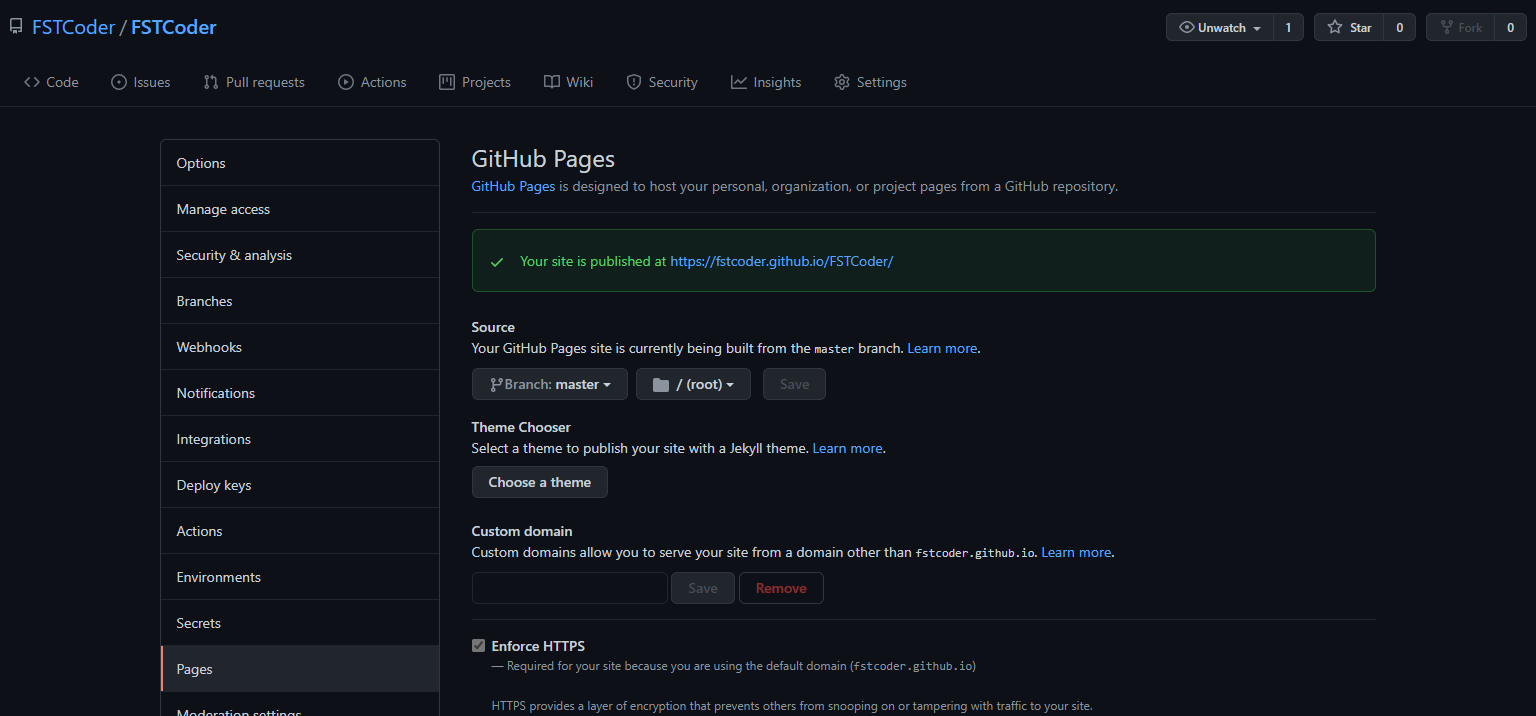1536x716 pixels.
Task: Click FSTCoder owner link in header
Action: pyautogui.click(x=73, y=27)
